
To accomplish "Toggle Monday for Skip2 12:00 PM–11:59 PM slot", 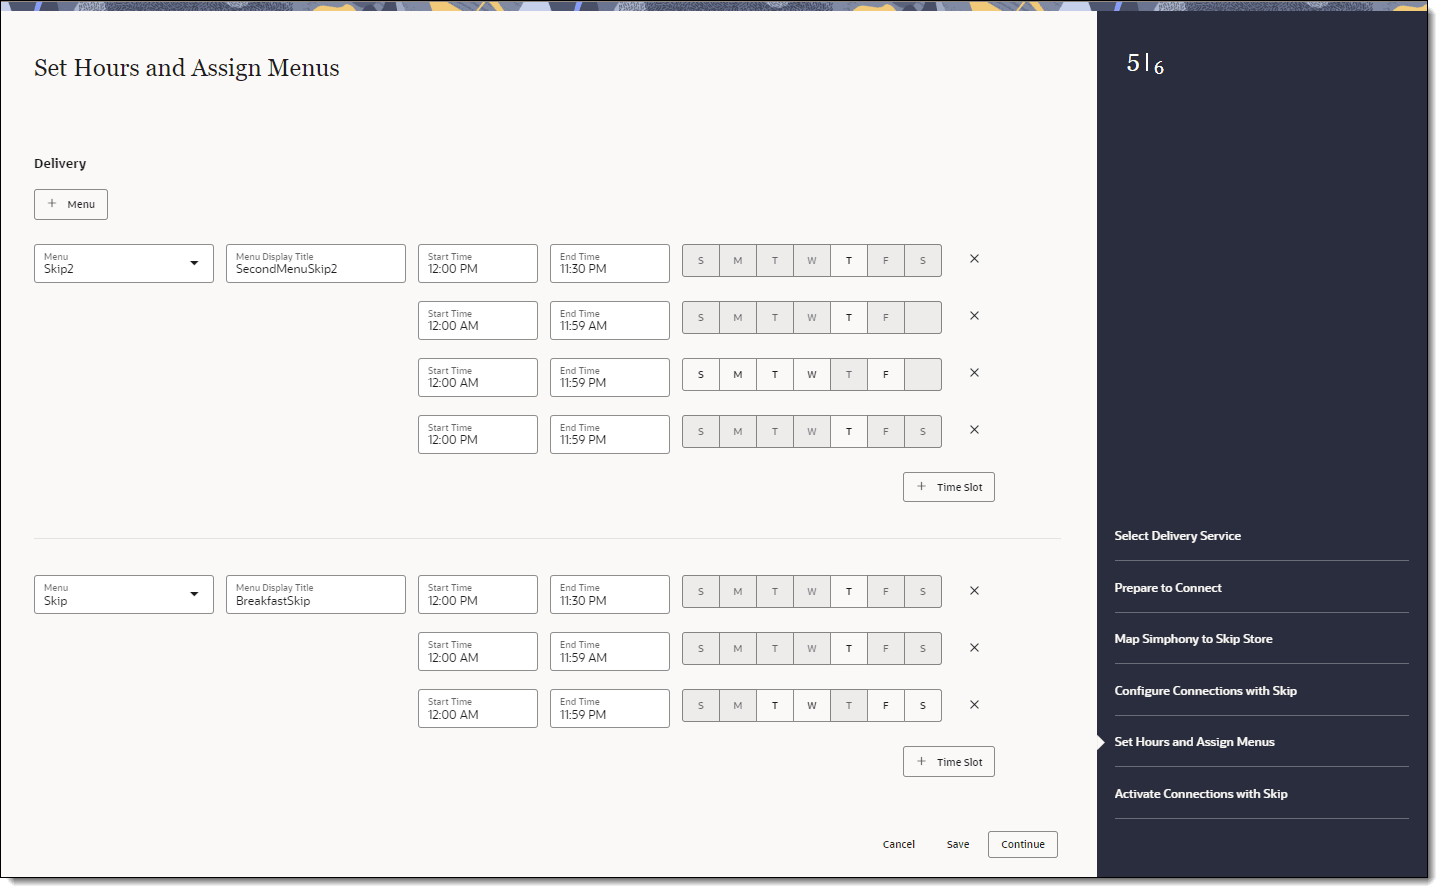I will (x=738, y=432).
